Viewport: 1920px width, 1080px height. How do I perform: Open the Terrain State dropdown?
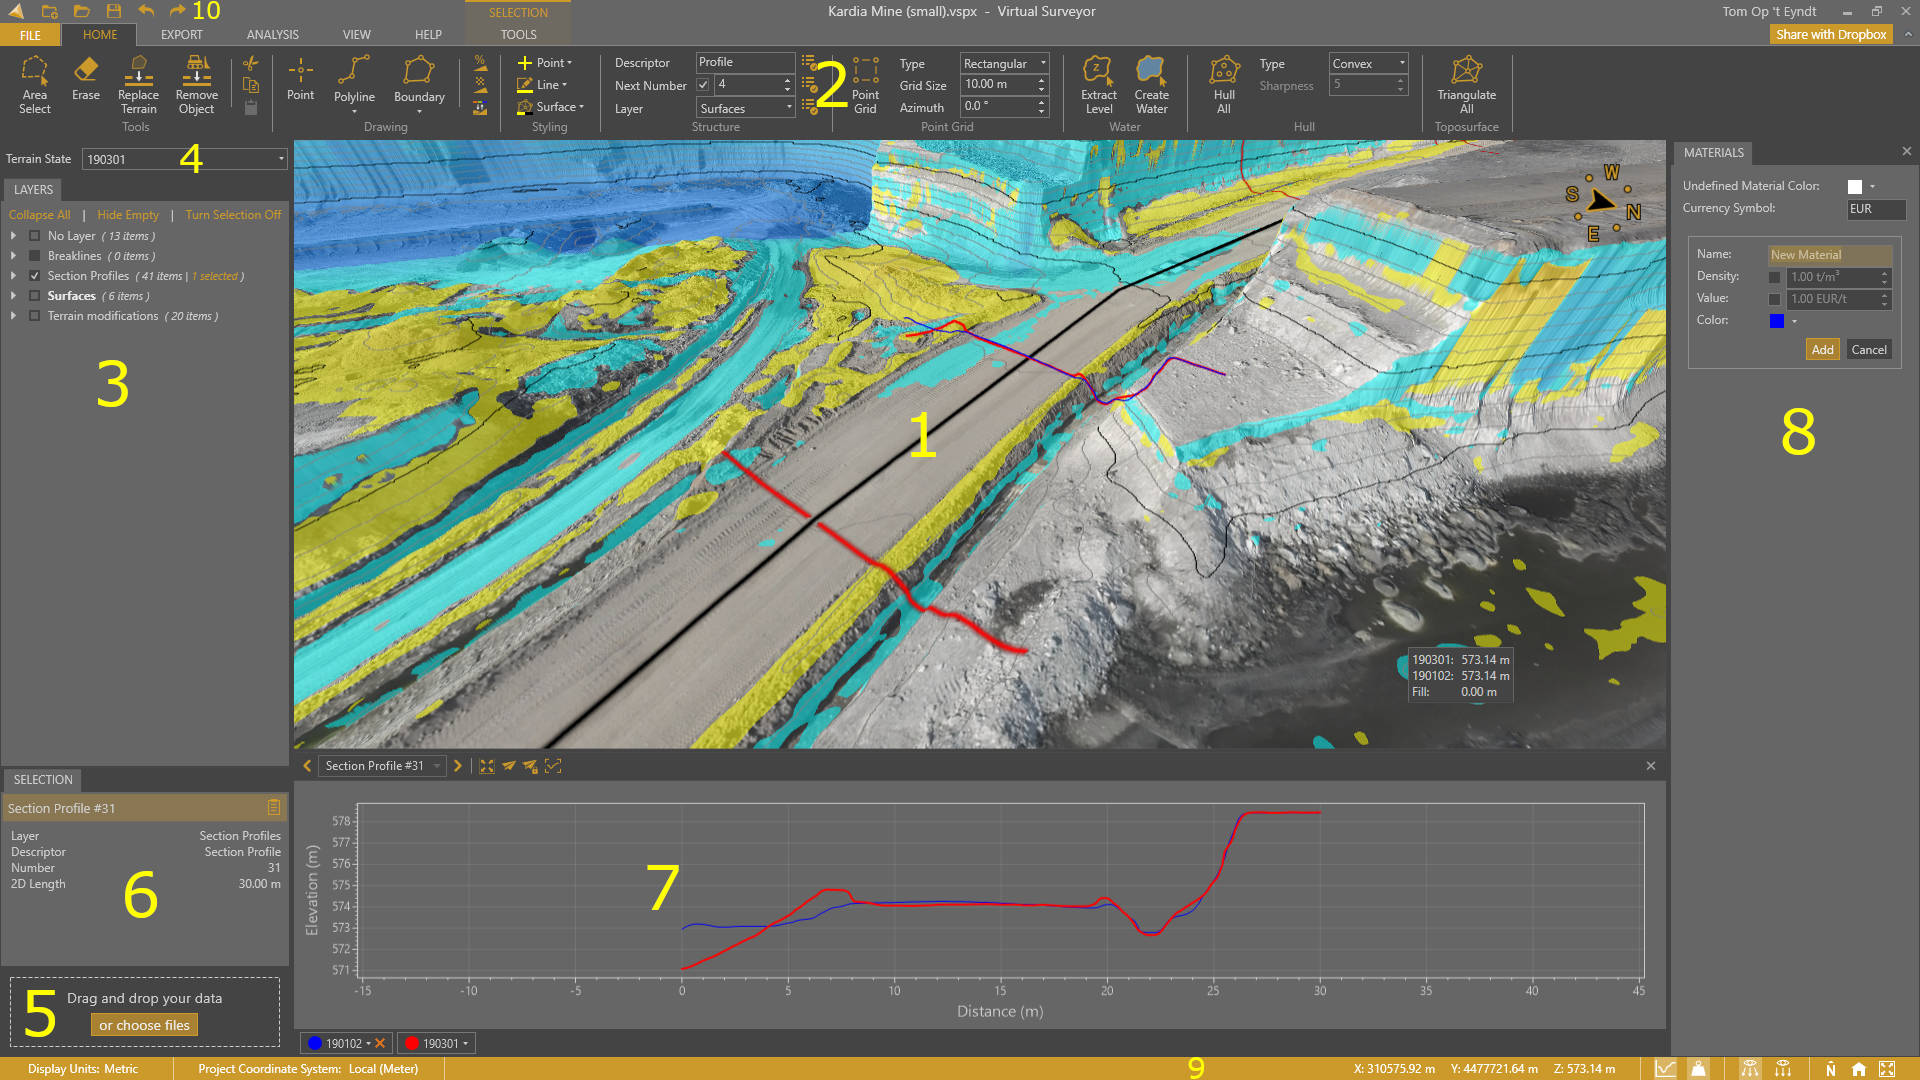tap(281, 159)
